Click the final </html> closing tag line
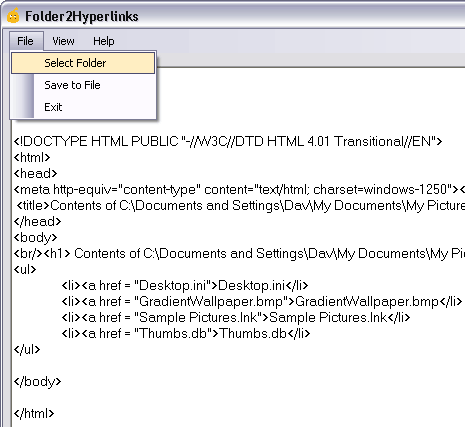This screenshot has height=427, width=465. (34, 413)
